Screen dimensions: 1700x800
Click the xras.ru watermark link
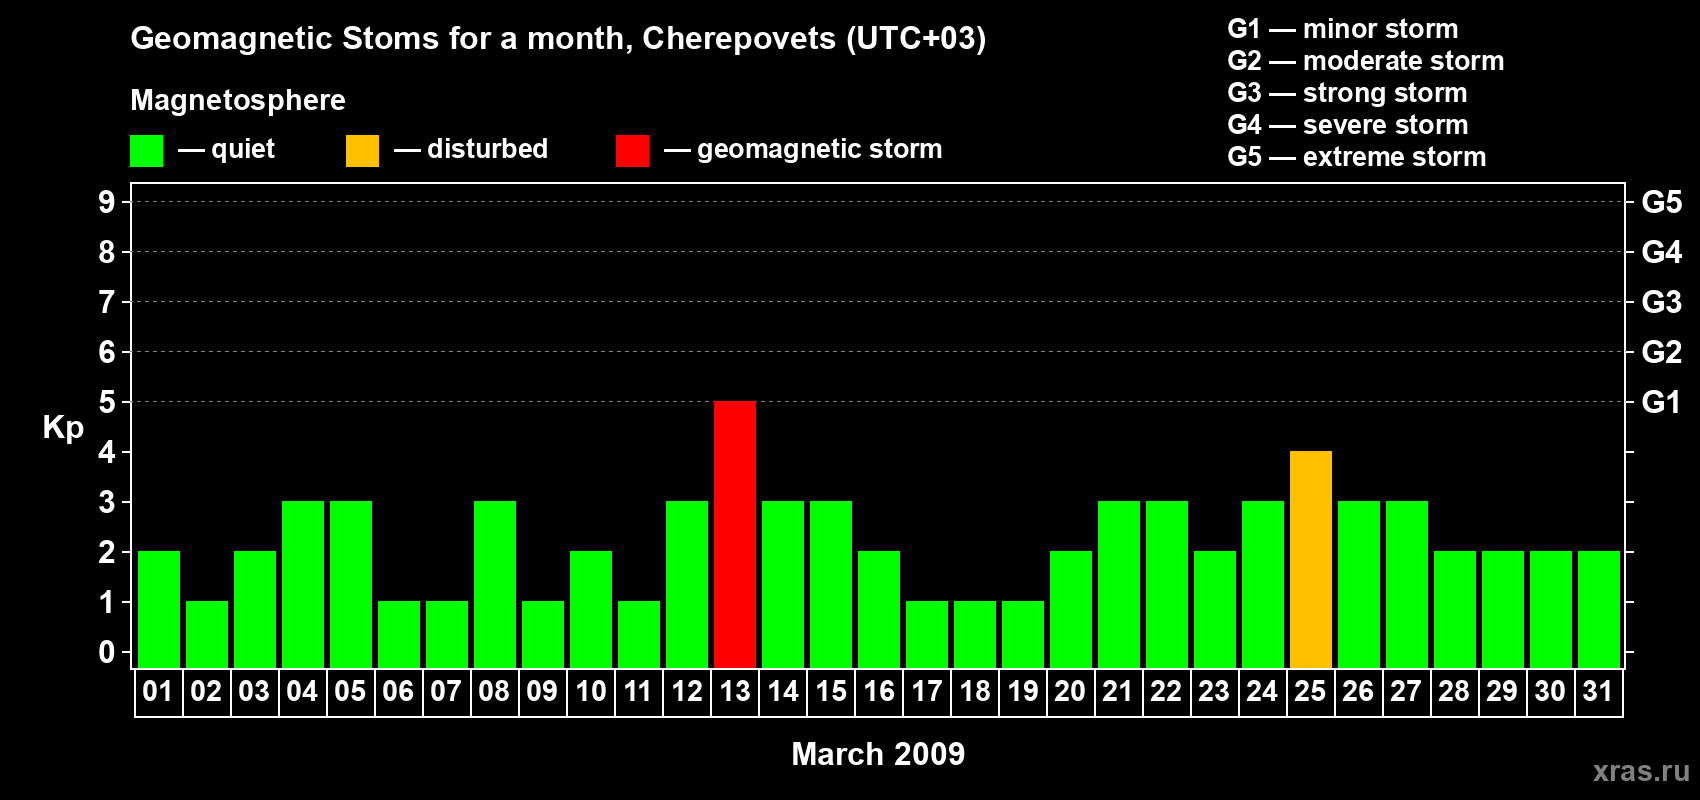pyautogui.click(x=1641, y=771)
